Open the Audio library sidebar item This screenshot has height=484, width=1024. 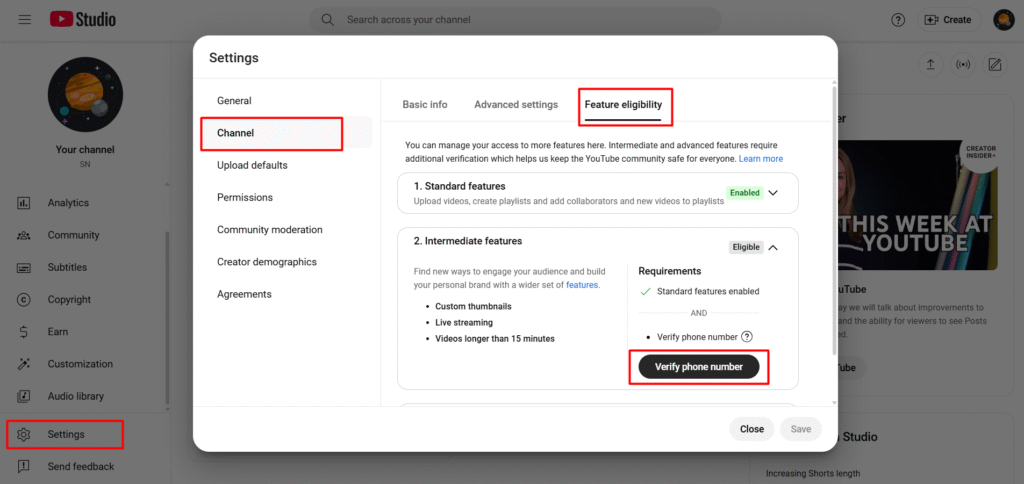point(75,396)
